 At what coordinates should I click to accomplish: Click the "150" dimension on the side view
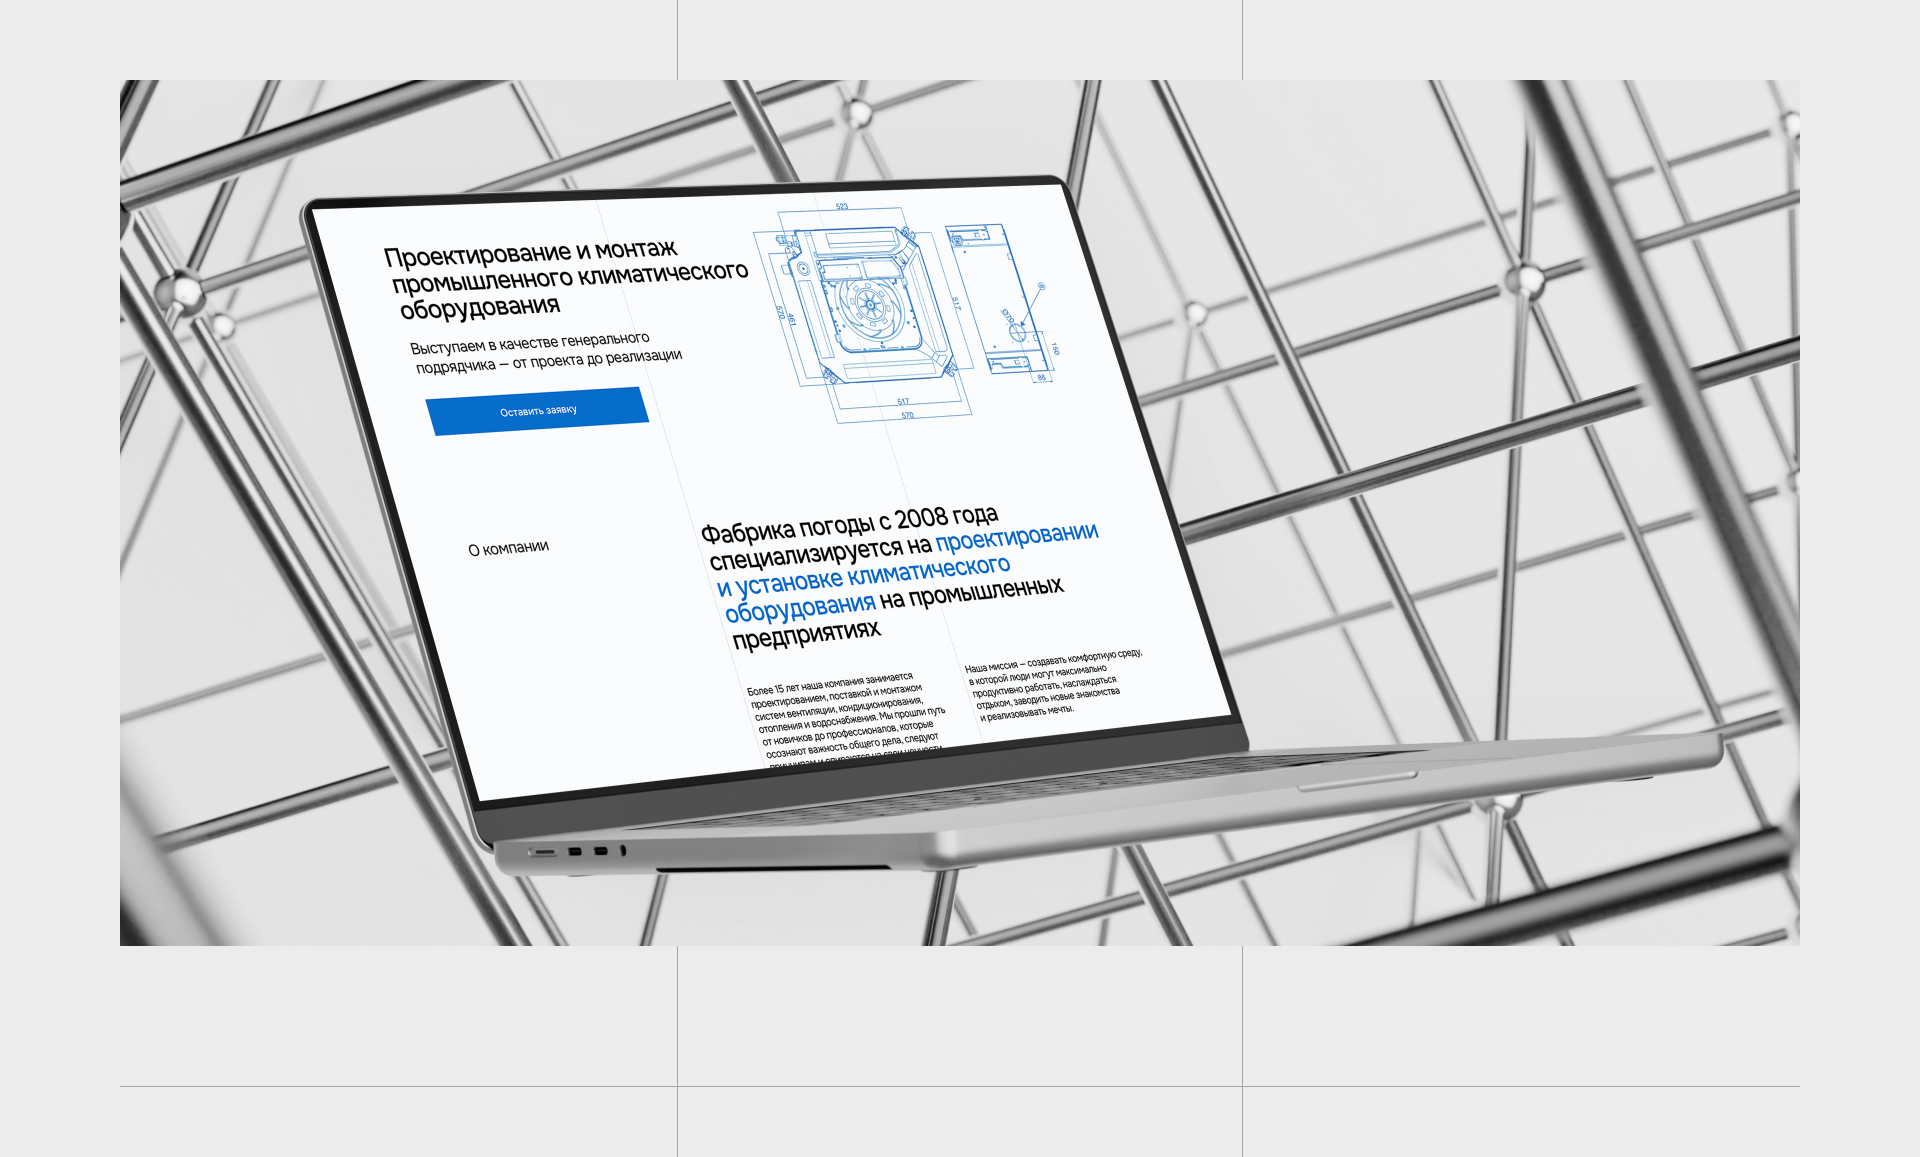tap(1054, 349)
